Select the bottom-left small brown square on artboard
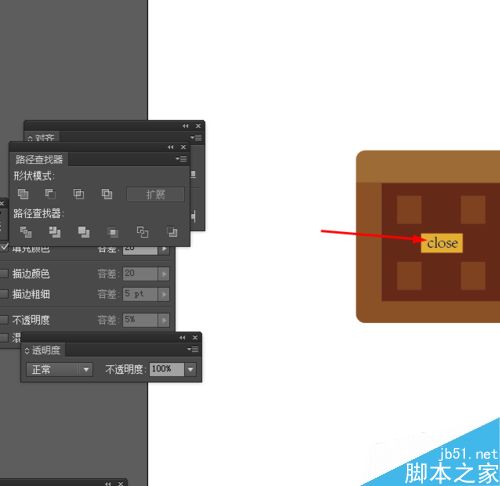This screenshot has height=486, width=500. point(409,276)
